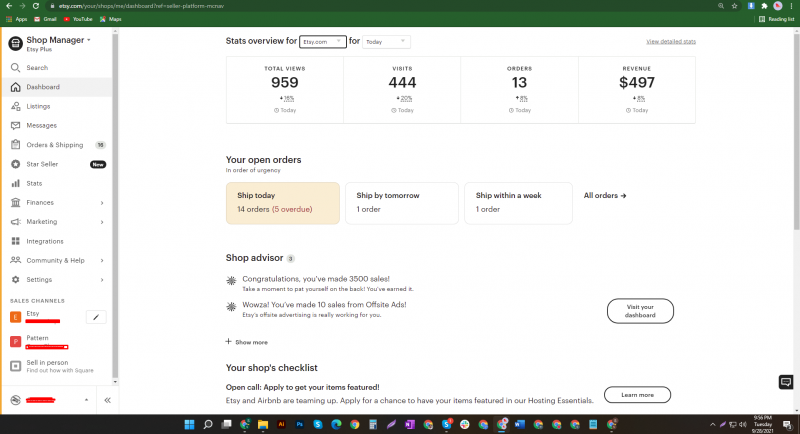The width and height of the screenshot is (800, 434).
Task: Click the Community & Help people icon
Action: click(x=16, y=260)
